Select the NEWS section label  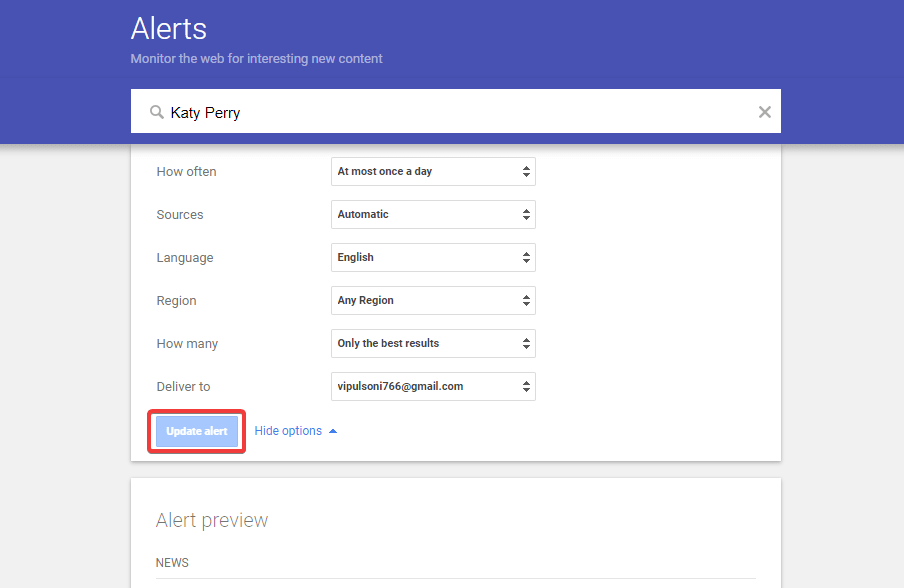[x=172, y=563]
